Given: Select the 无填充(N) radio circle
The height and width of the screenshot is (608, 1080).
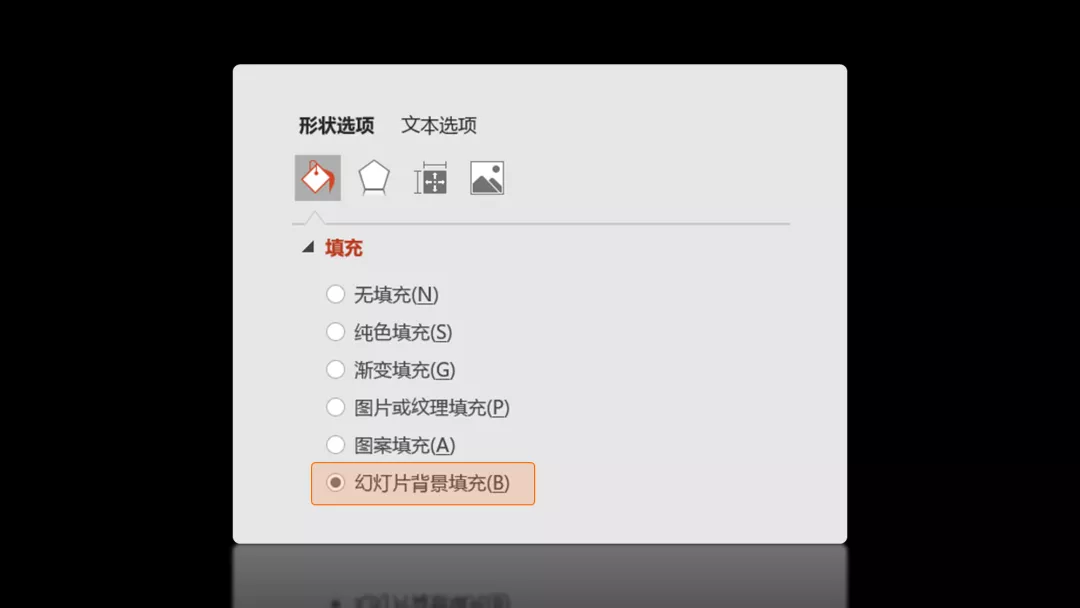Looking at the screenshot, I should click(x=335, y=294).
